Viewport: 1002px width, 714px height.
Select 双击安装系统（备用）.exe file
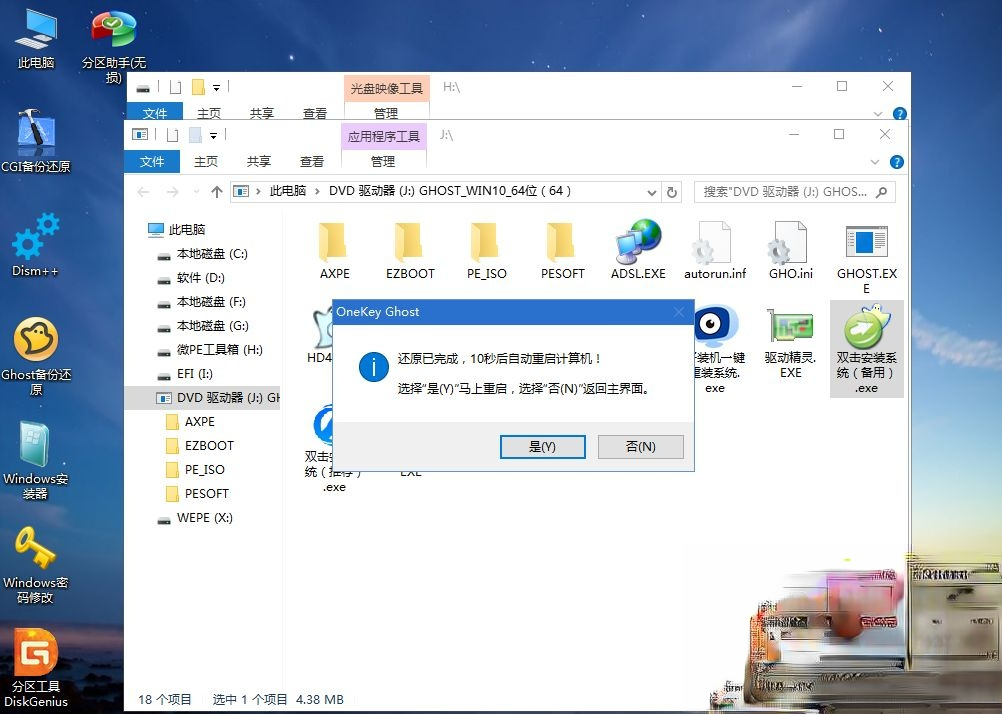pyautogui.click(x=867, y=349)
